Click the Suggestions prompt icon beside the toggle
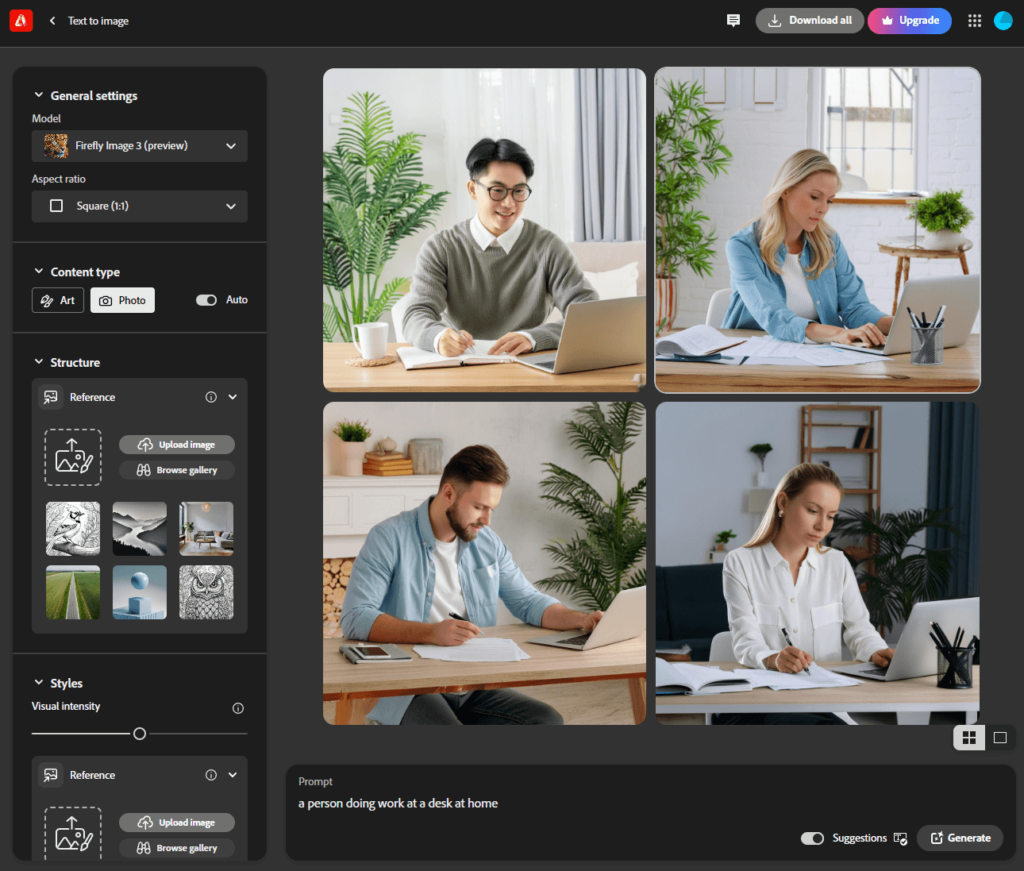This screenshot has height=871, width=1024. click(x=901, y=838)
